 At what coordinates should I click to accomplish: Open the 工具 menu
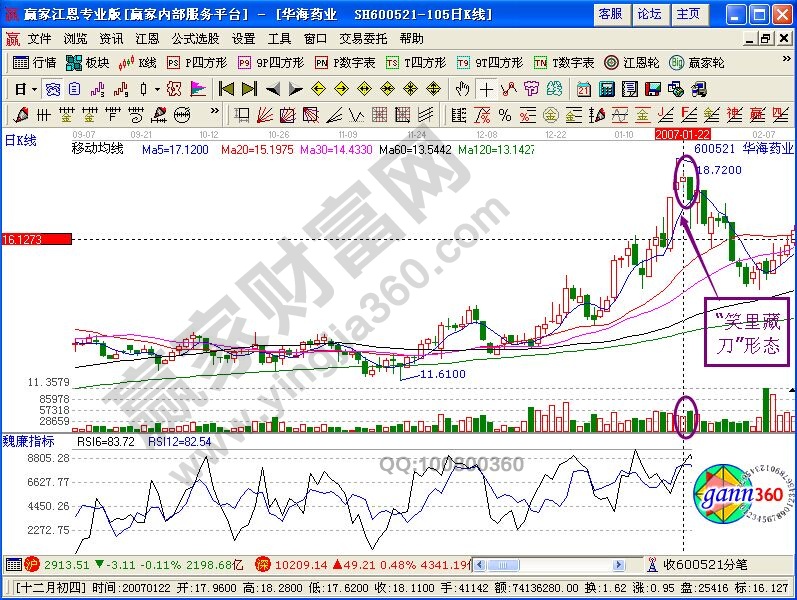(x=280, y=39)
